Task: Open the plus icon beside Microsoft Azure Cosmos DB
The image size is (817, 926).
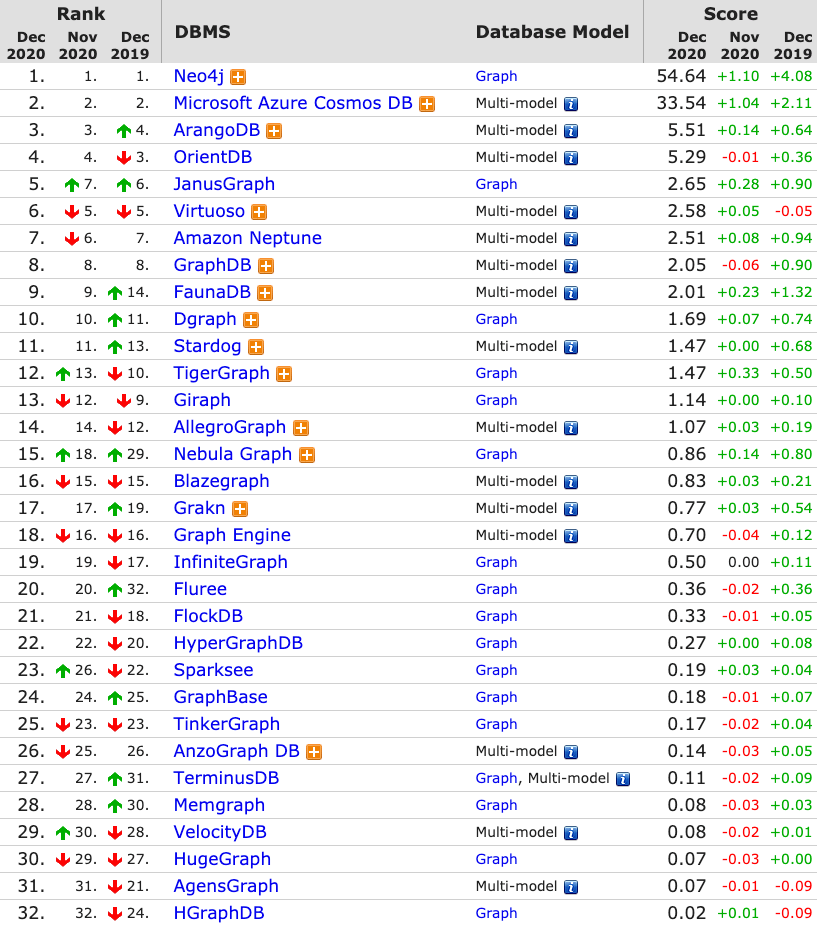Action: click(427, 103)
